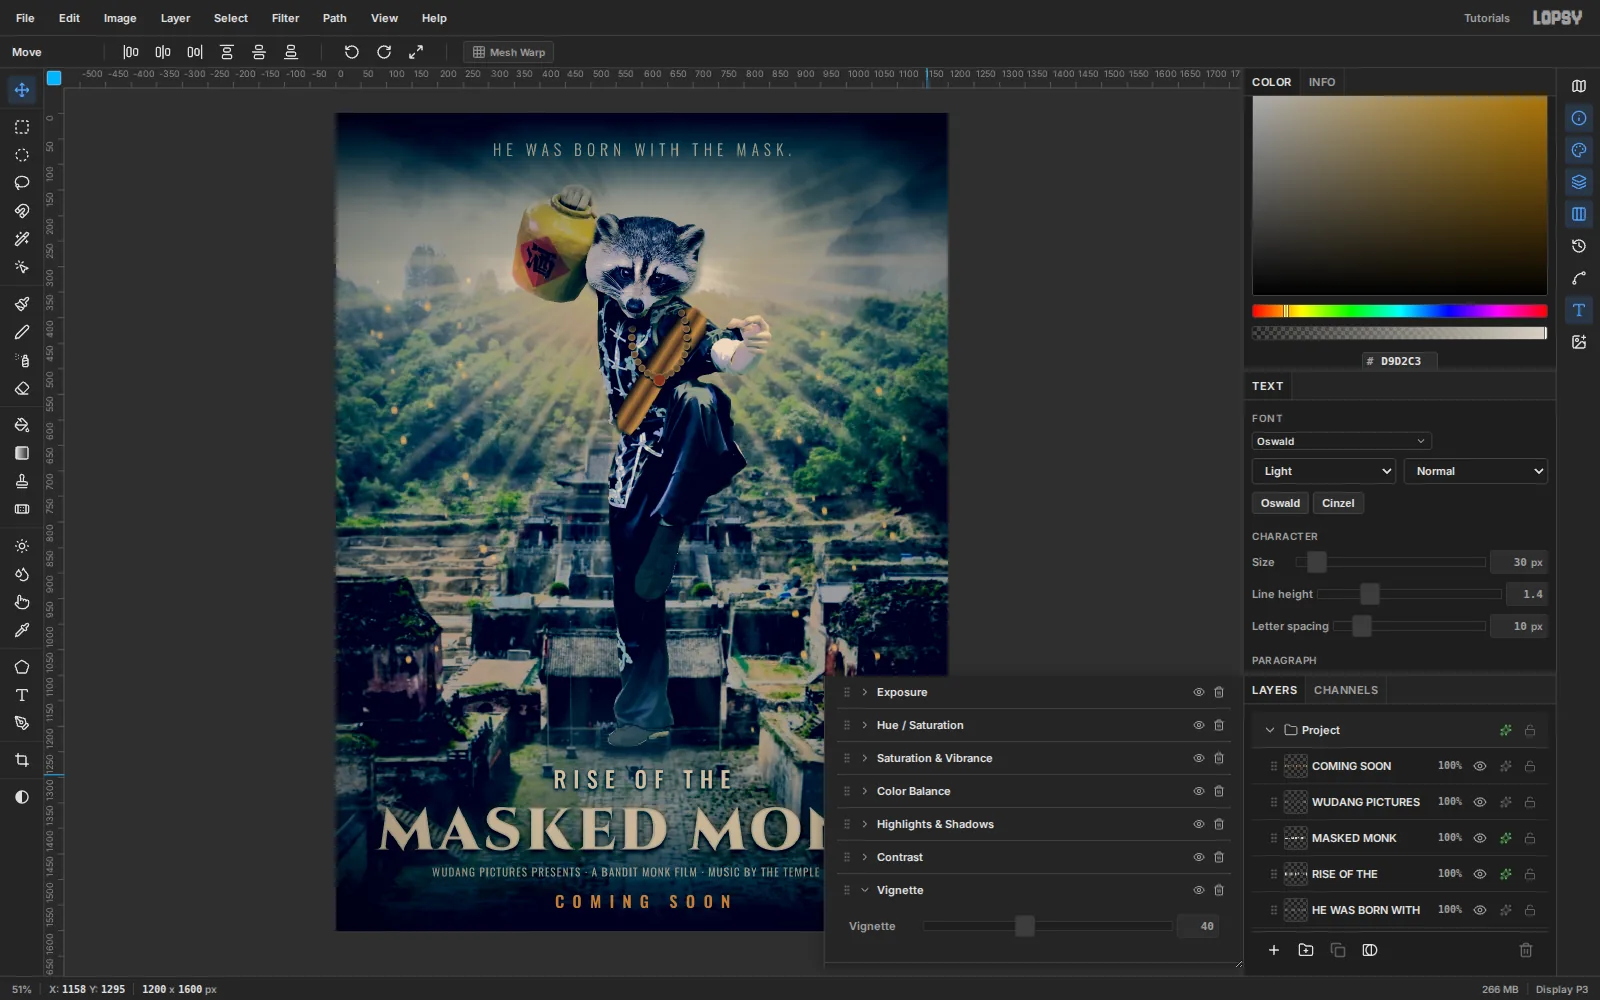Viewport: 1600px width, 1000px height.
Task: Click the Redo arrow icon
Action: pos(383,52)
